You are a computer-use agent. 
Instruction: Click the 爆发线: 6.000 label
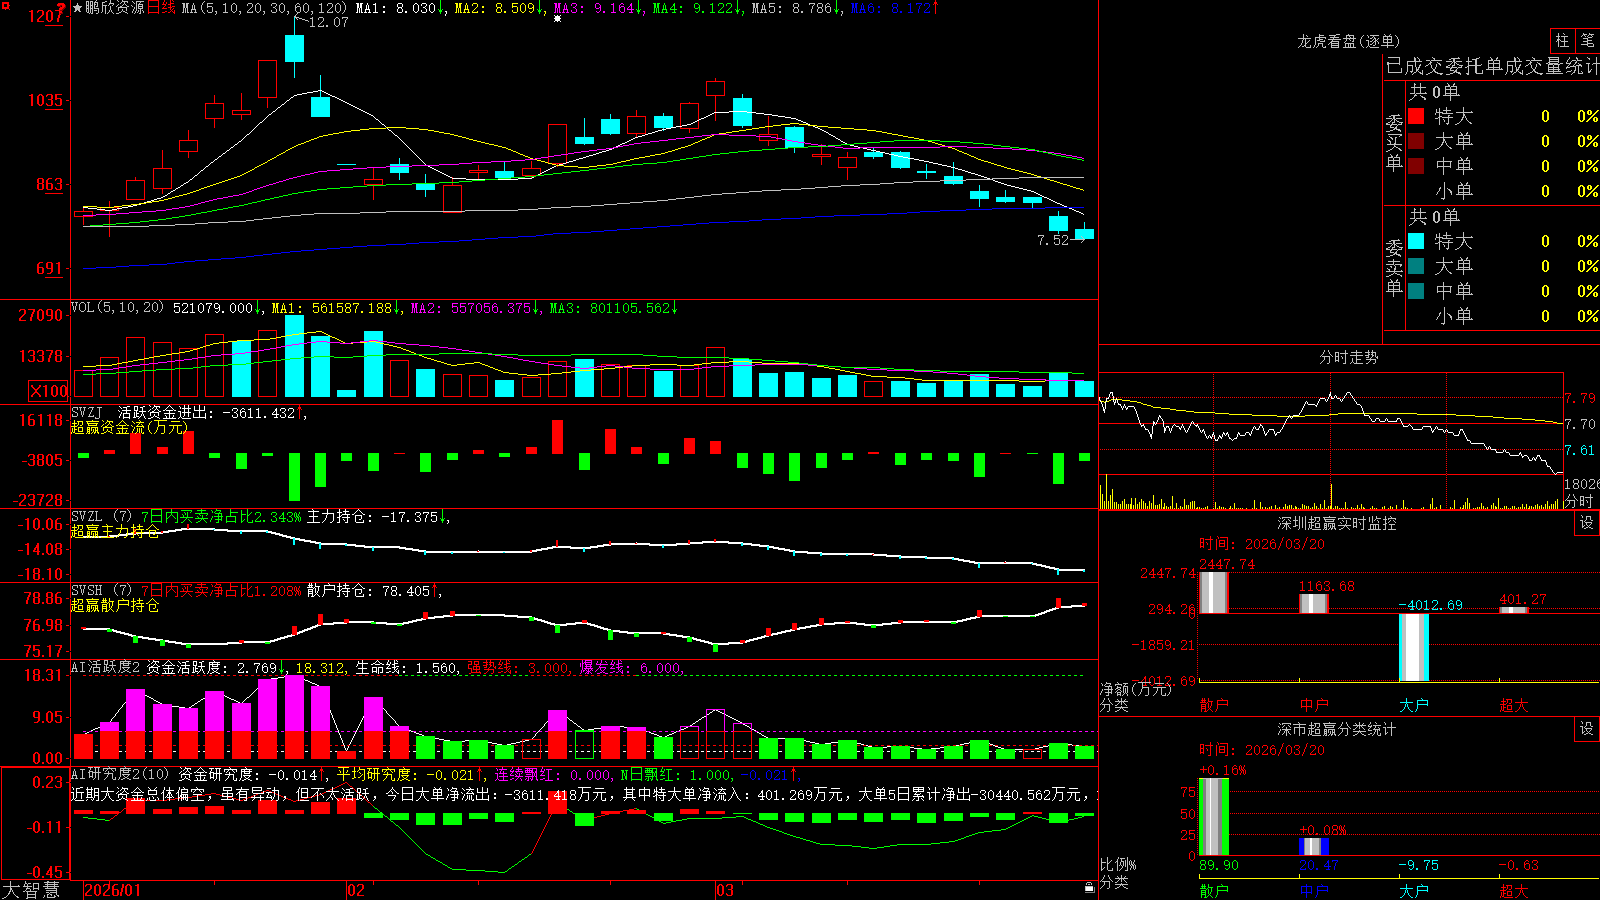[x=631, y=667]
